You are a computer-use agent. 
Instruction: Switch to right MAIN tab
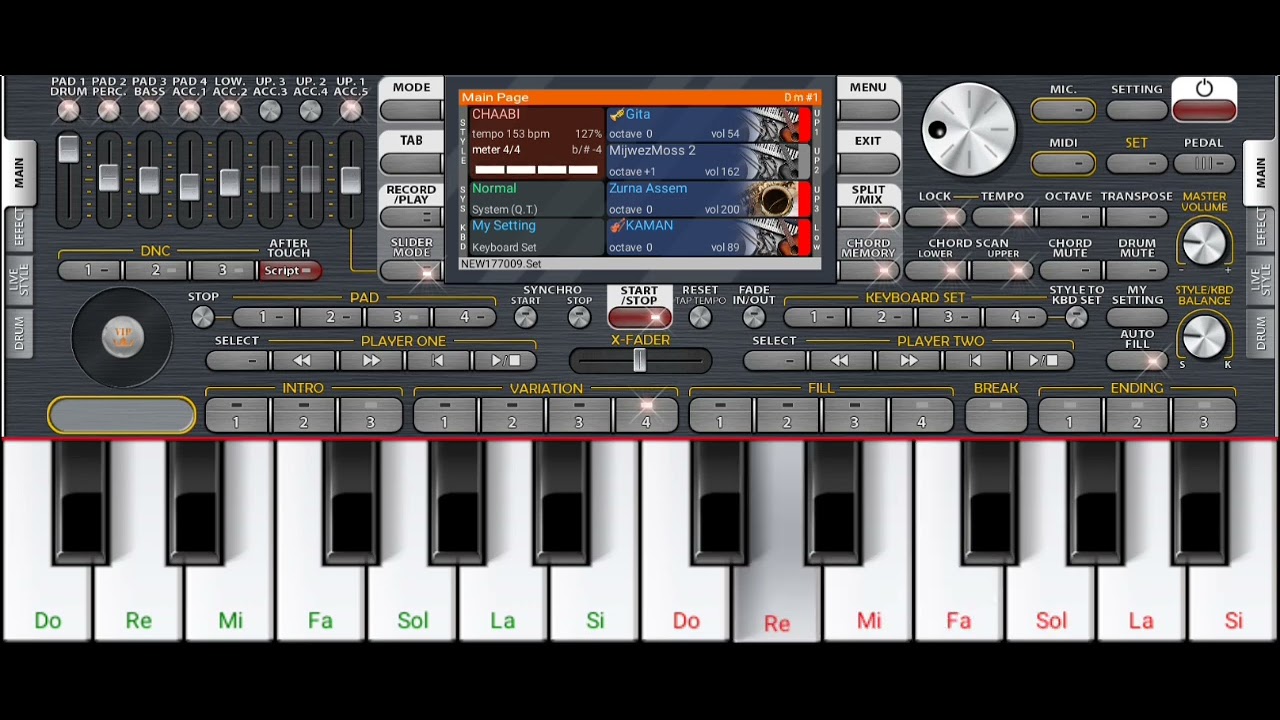pos(1260,172)
